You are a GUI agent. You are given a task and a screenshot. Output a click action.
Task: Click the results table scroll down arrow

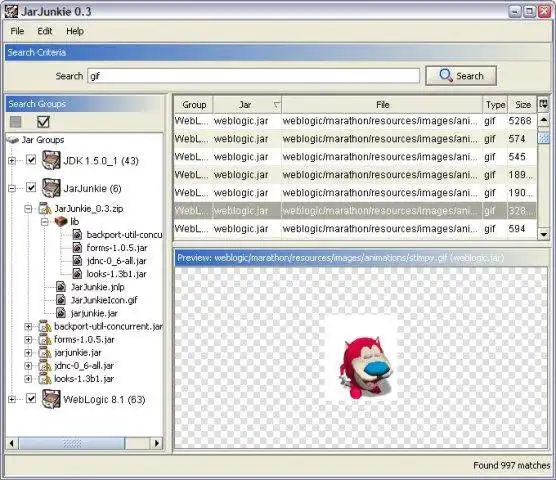coord(543,234)
